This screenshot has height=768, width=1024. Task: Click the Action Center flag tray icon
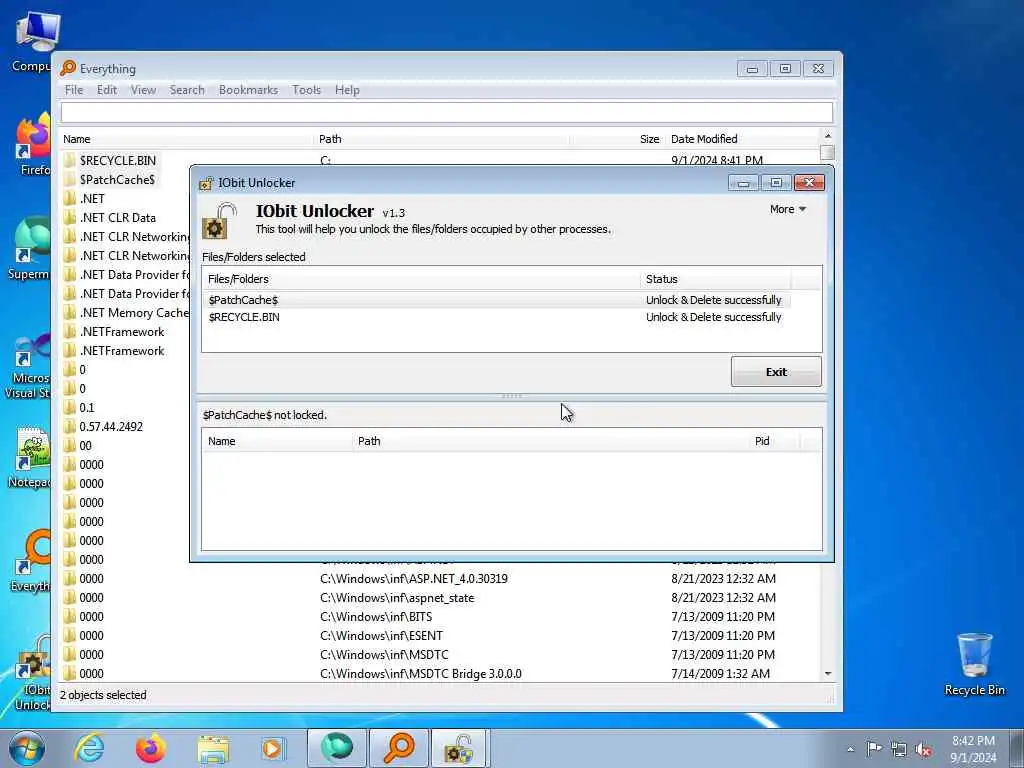[x=874, y=748]
